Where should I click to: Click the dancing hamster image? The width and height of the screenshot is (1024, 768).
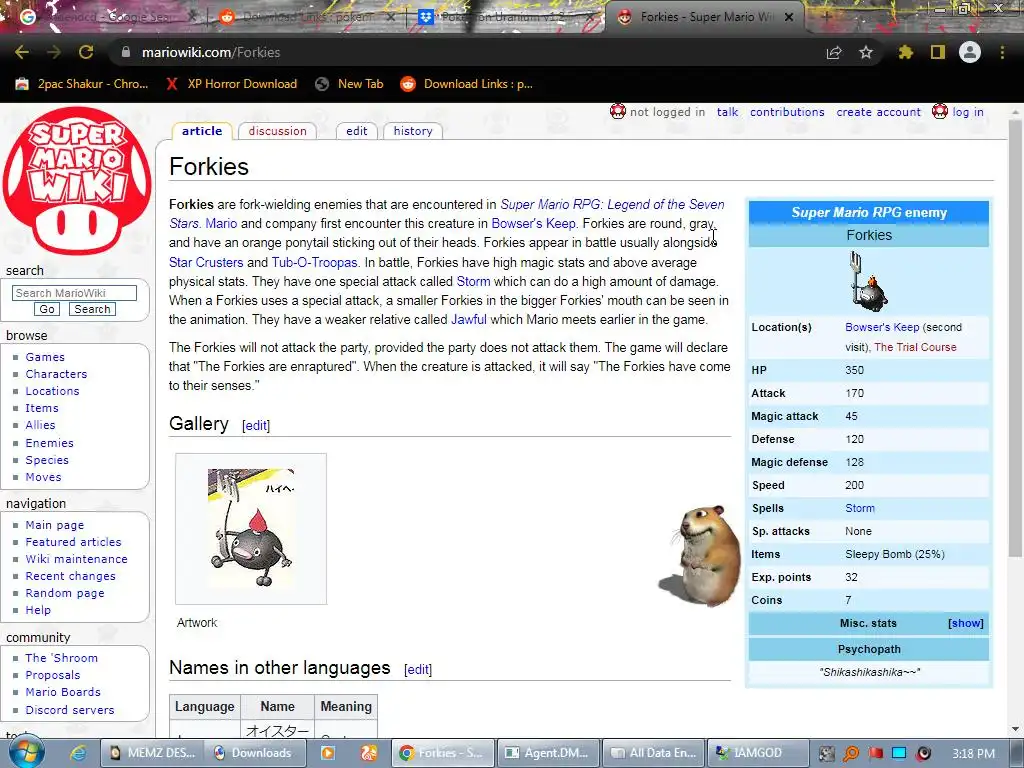pos(702,556)
